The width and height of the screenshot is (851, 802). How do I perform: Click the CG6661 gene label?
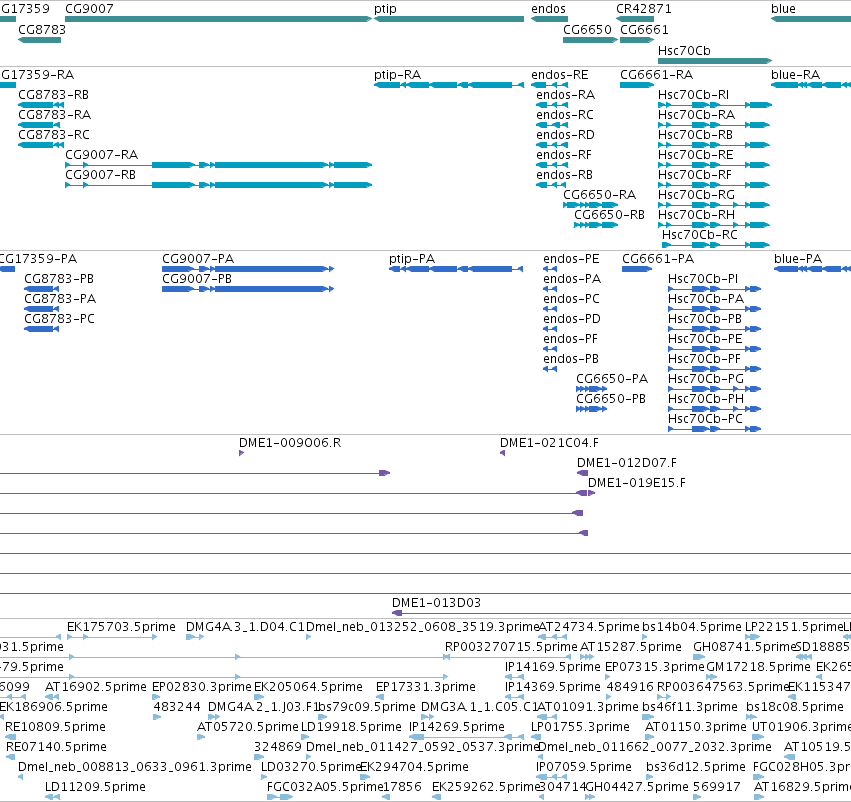pyautogui.click(x=644, y=30)
